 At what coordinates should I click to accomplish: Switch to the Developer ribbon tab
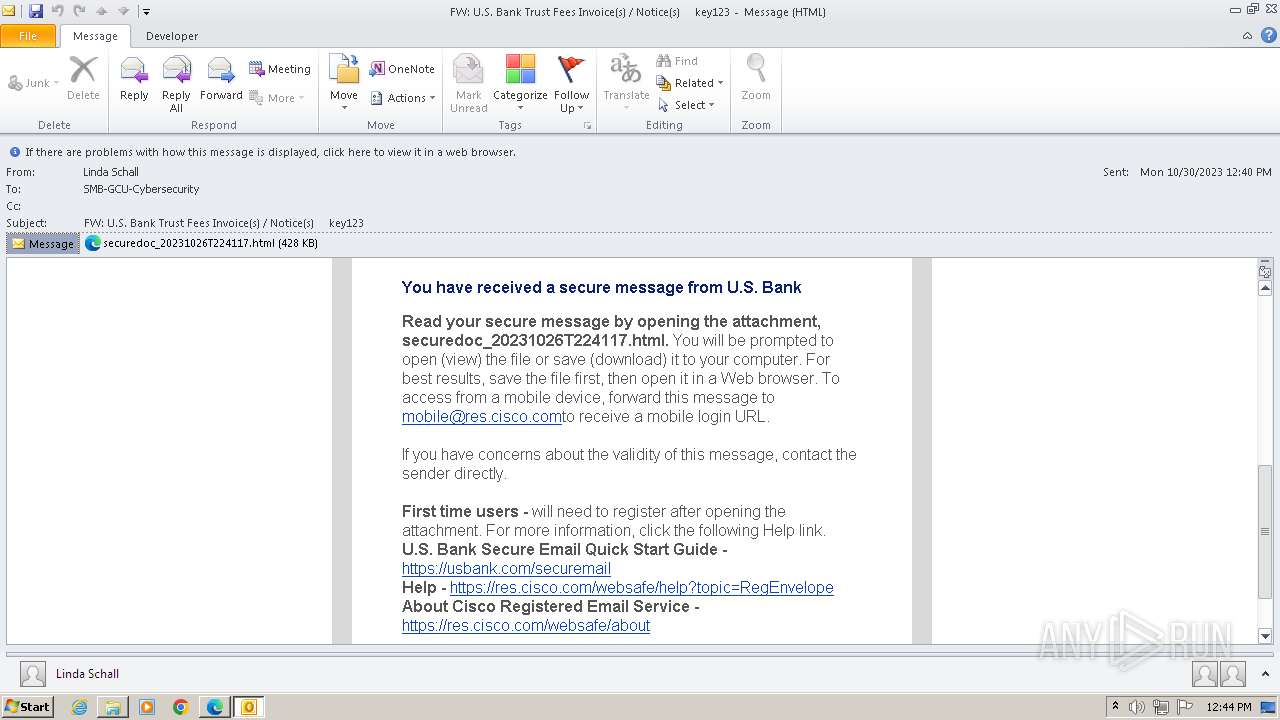[x=172, y=36]
